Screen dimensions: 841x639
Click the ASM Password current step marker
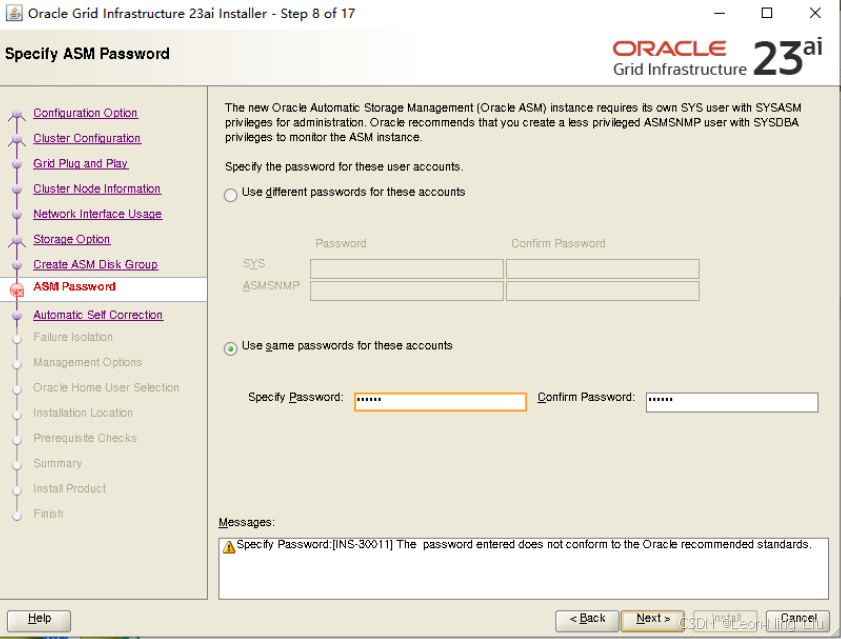tap(17, 290)
